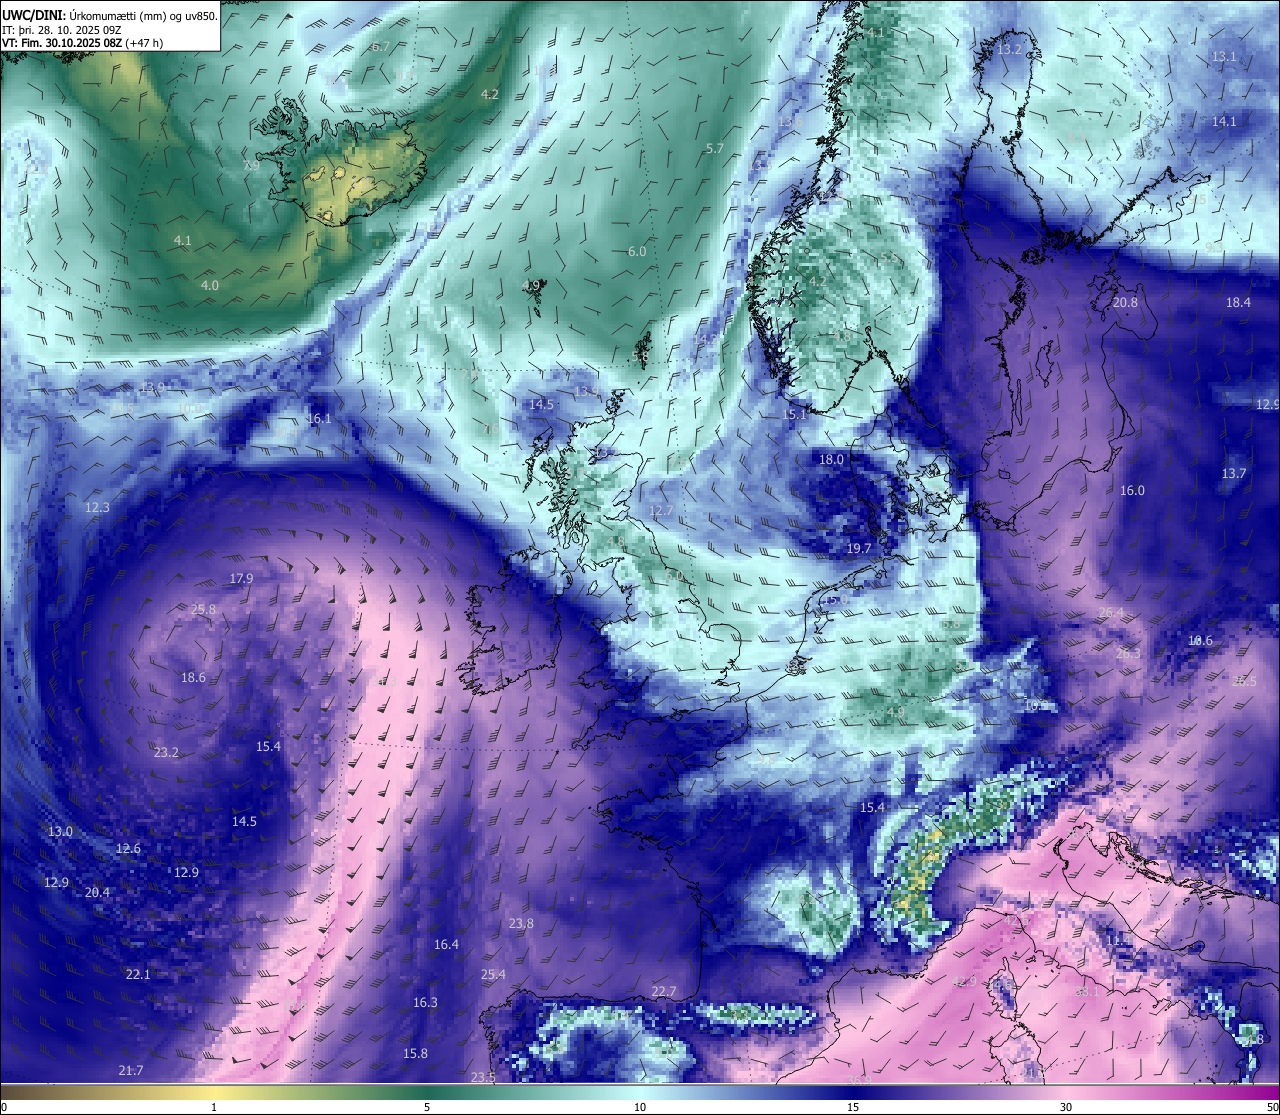The image size is (1280, 1115).
Task: Click the map value 18.4
Action: [1238, 302]
